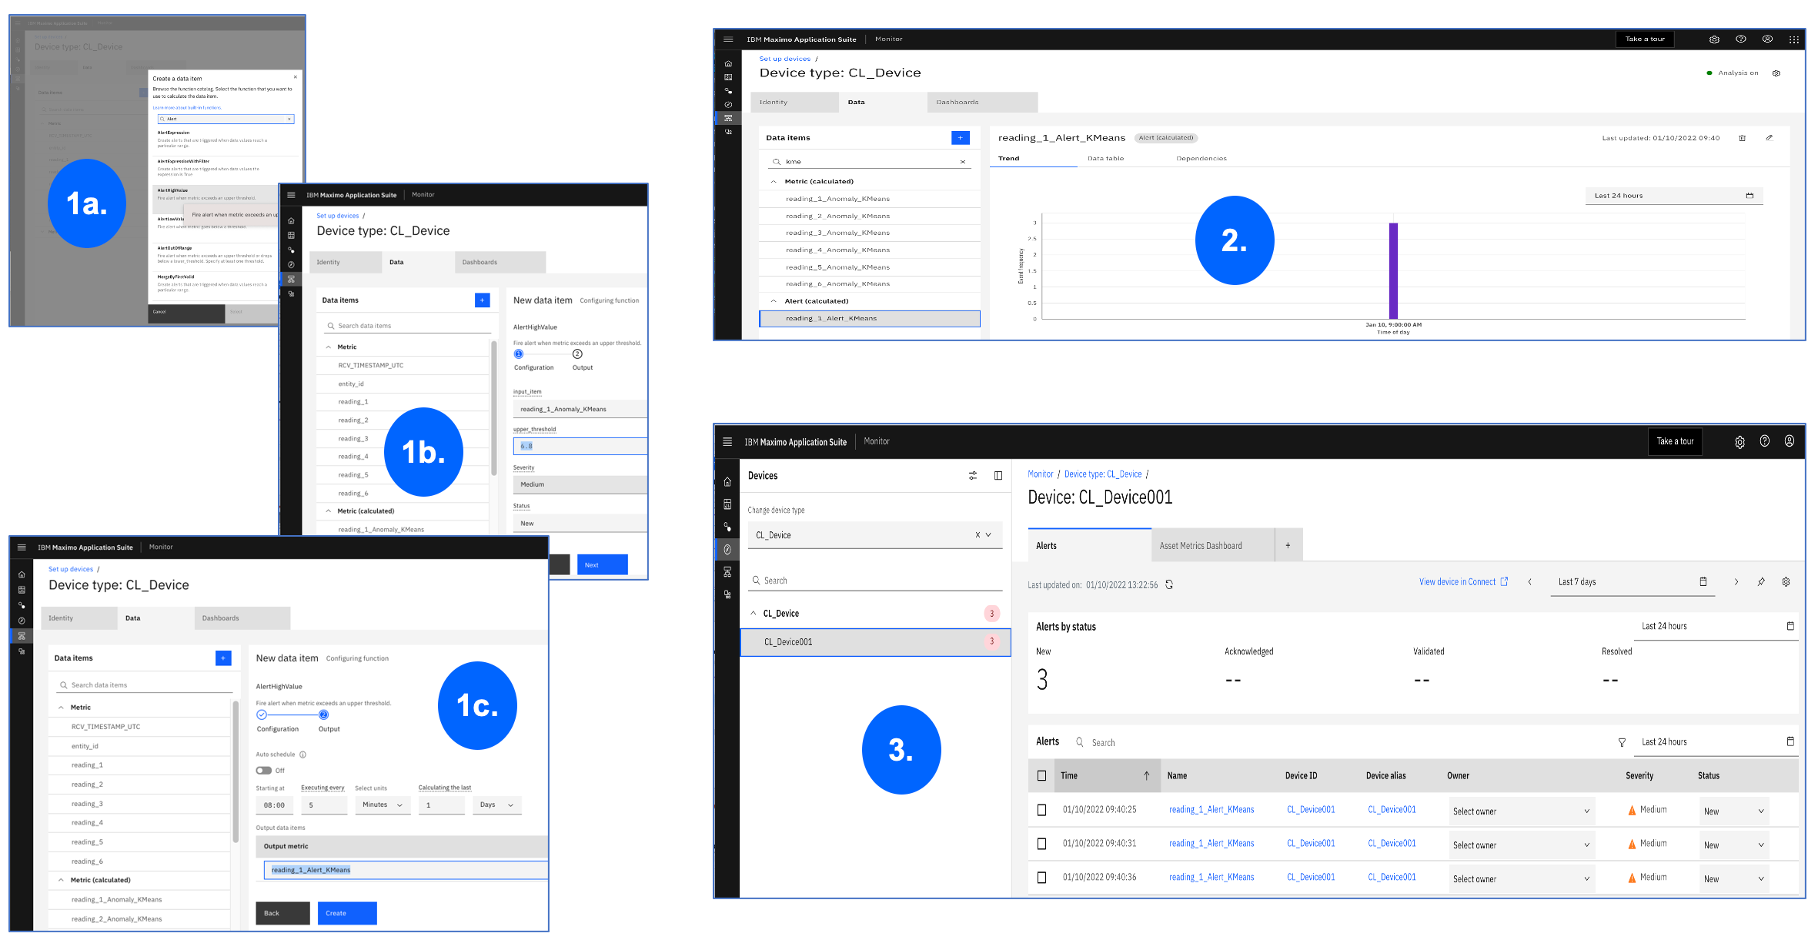Viewport: 1818px width, 940px height.
Task: Open Status New dropdown for 09:40:31 alert
Action: 1734,845
